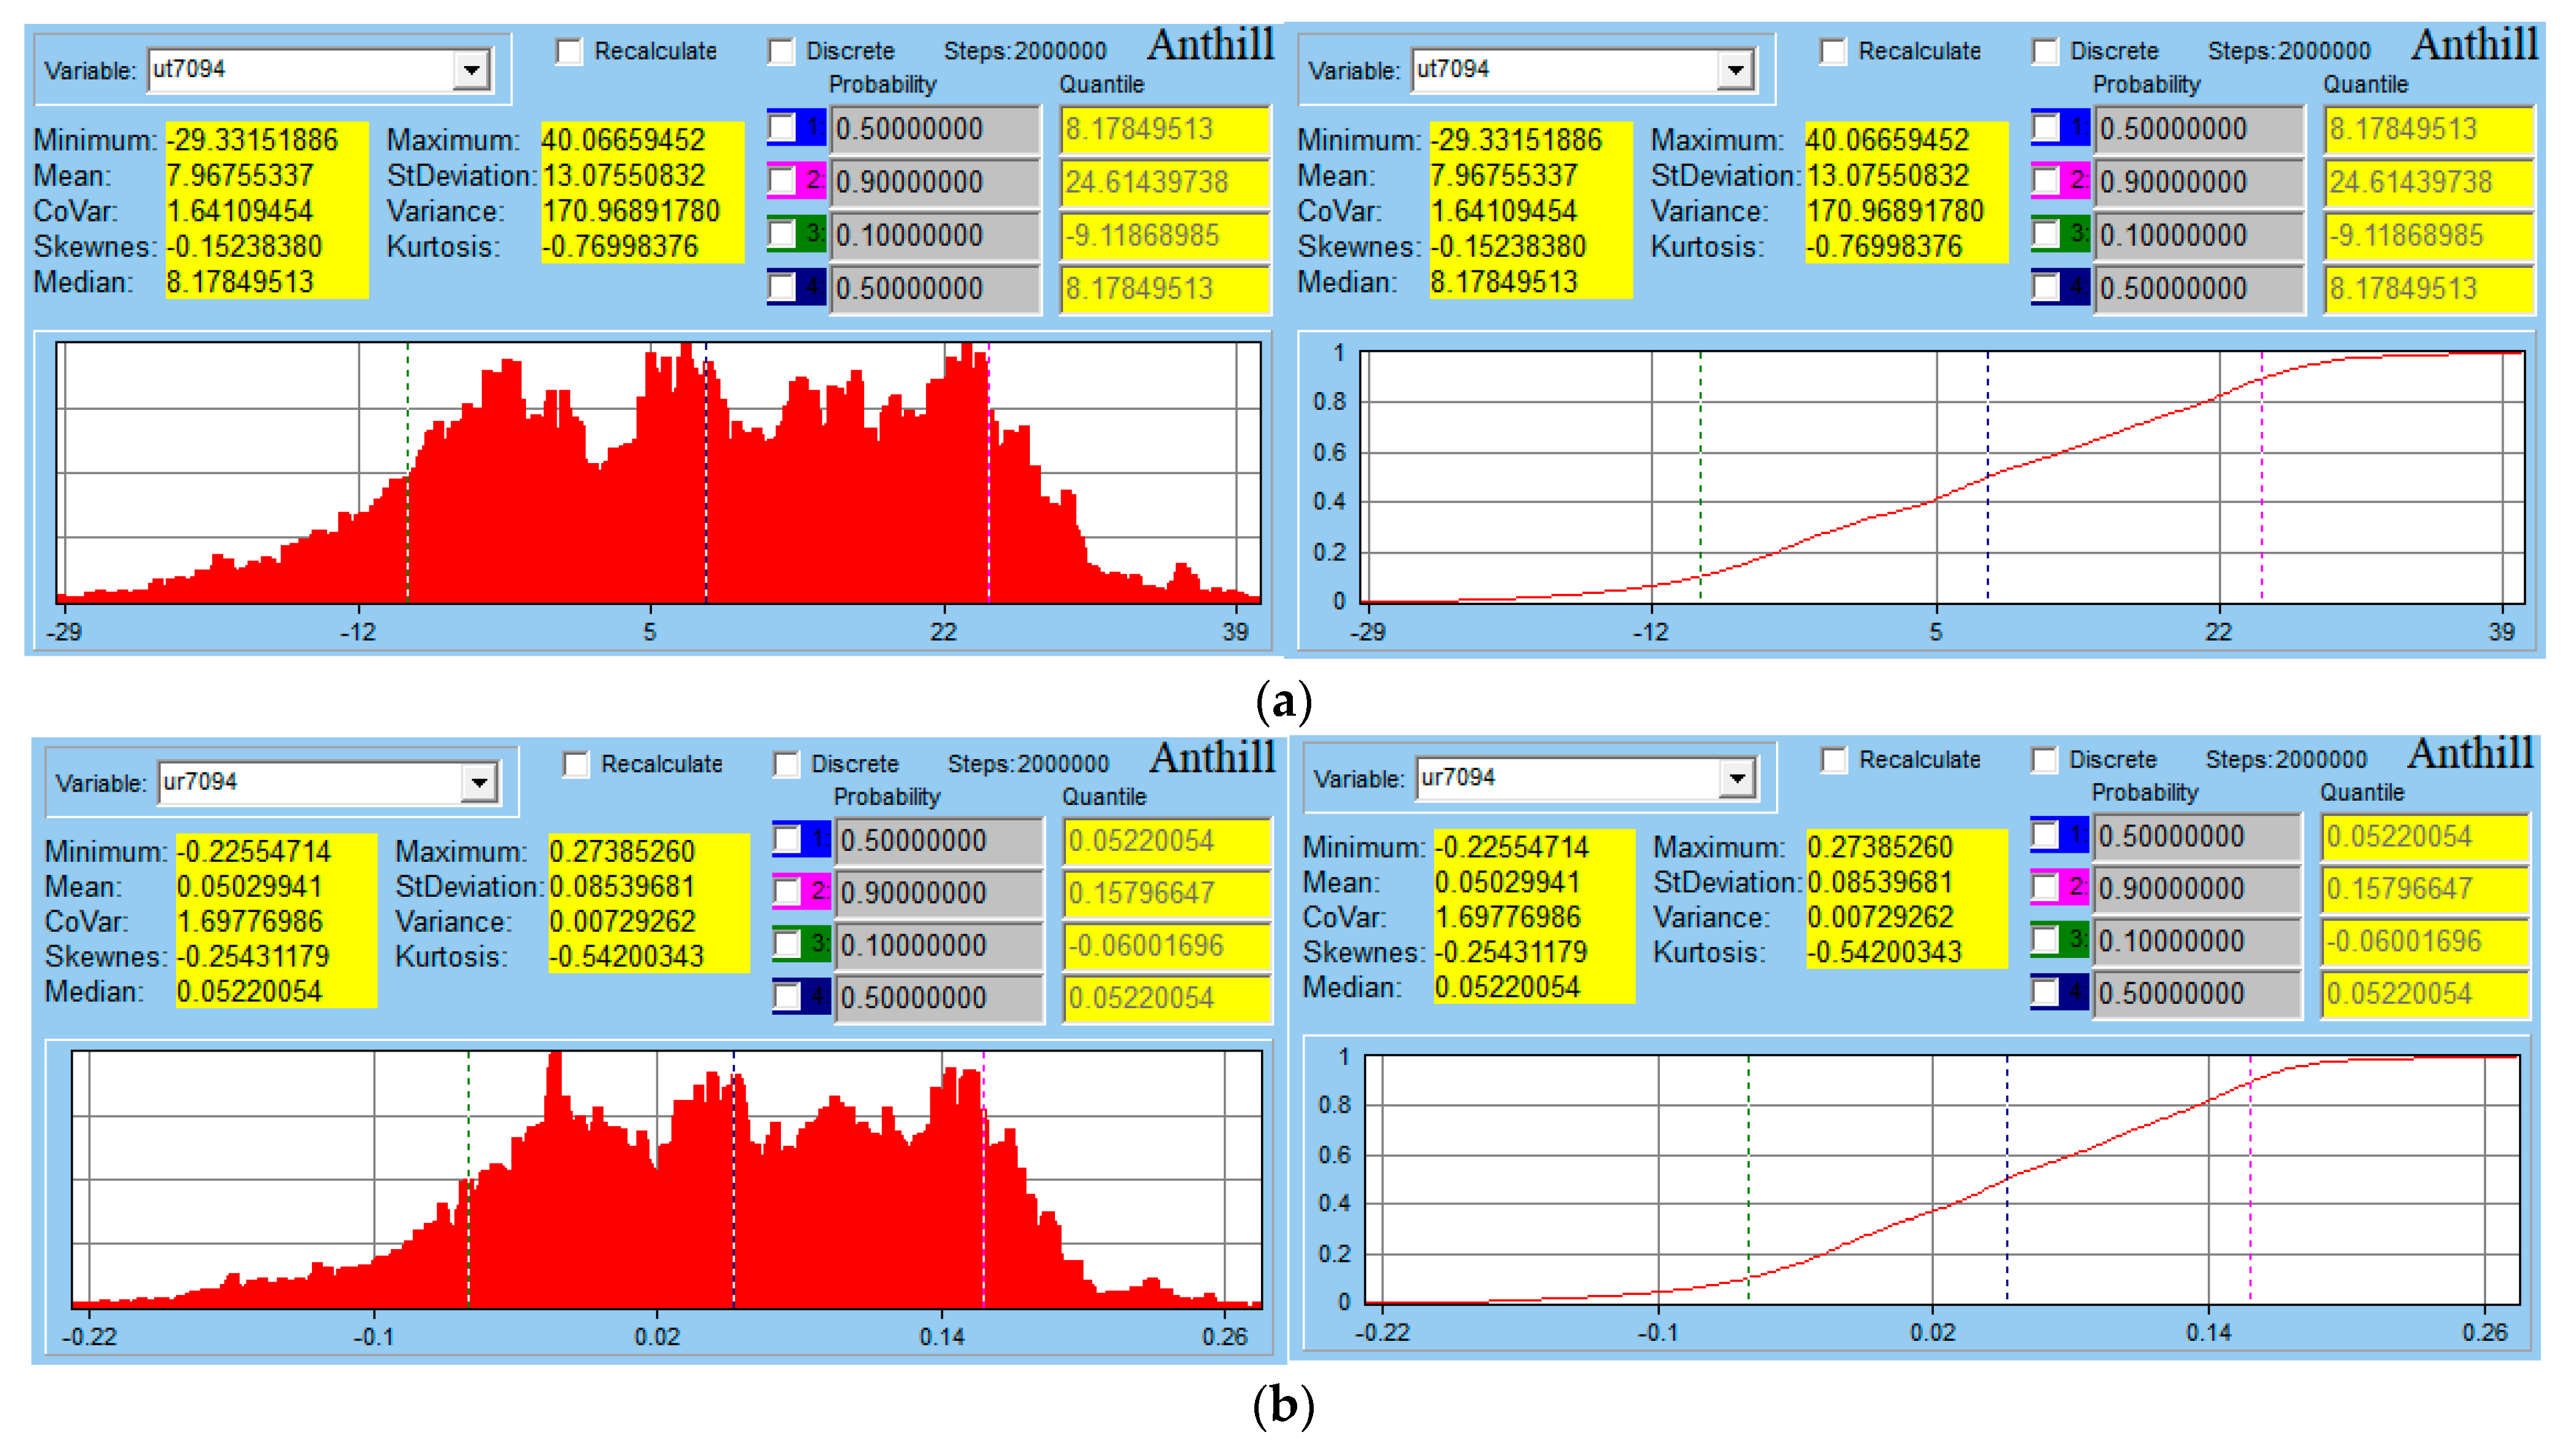Viewport: 2576px width, 1451px height.
Task: Enable Recalculate checkbox in top-left ut7094 panel
Action: coord(569,51)
